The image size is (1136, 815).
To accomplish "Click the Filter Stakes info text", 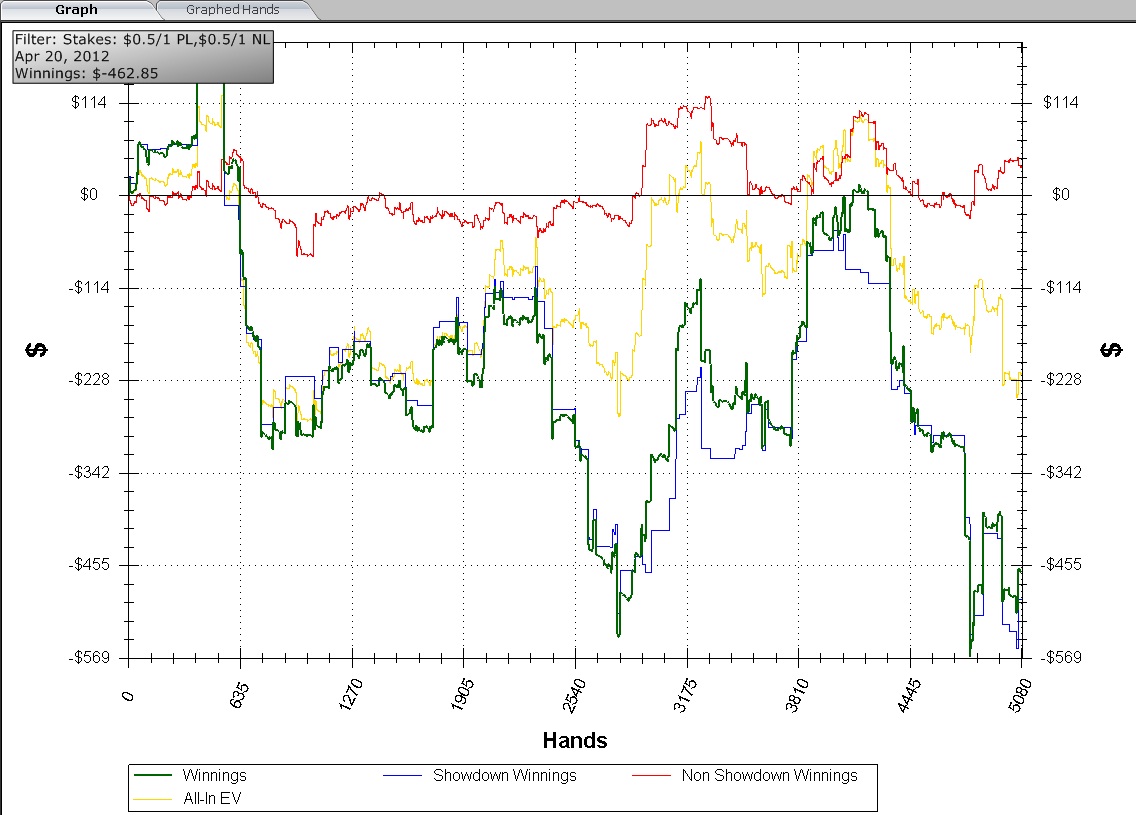I will pyautogui.click(x=143, y=41).
